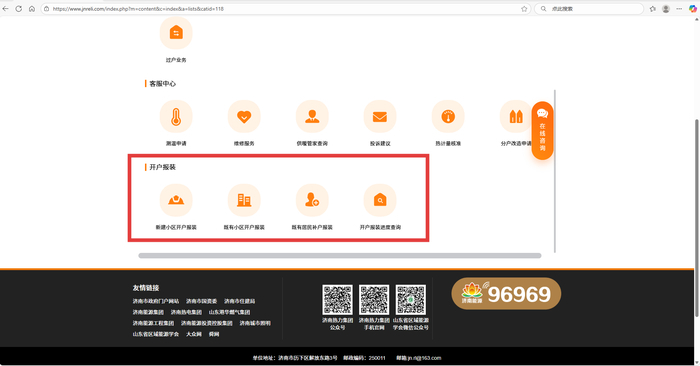Open 山东港华燃气集团 link
Screen dimensions: 700x366
click(x=229, y=312)
